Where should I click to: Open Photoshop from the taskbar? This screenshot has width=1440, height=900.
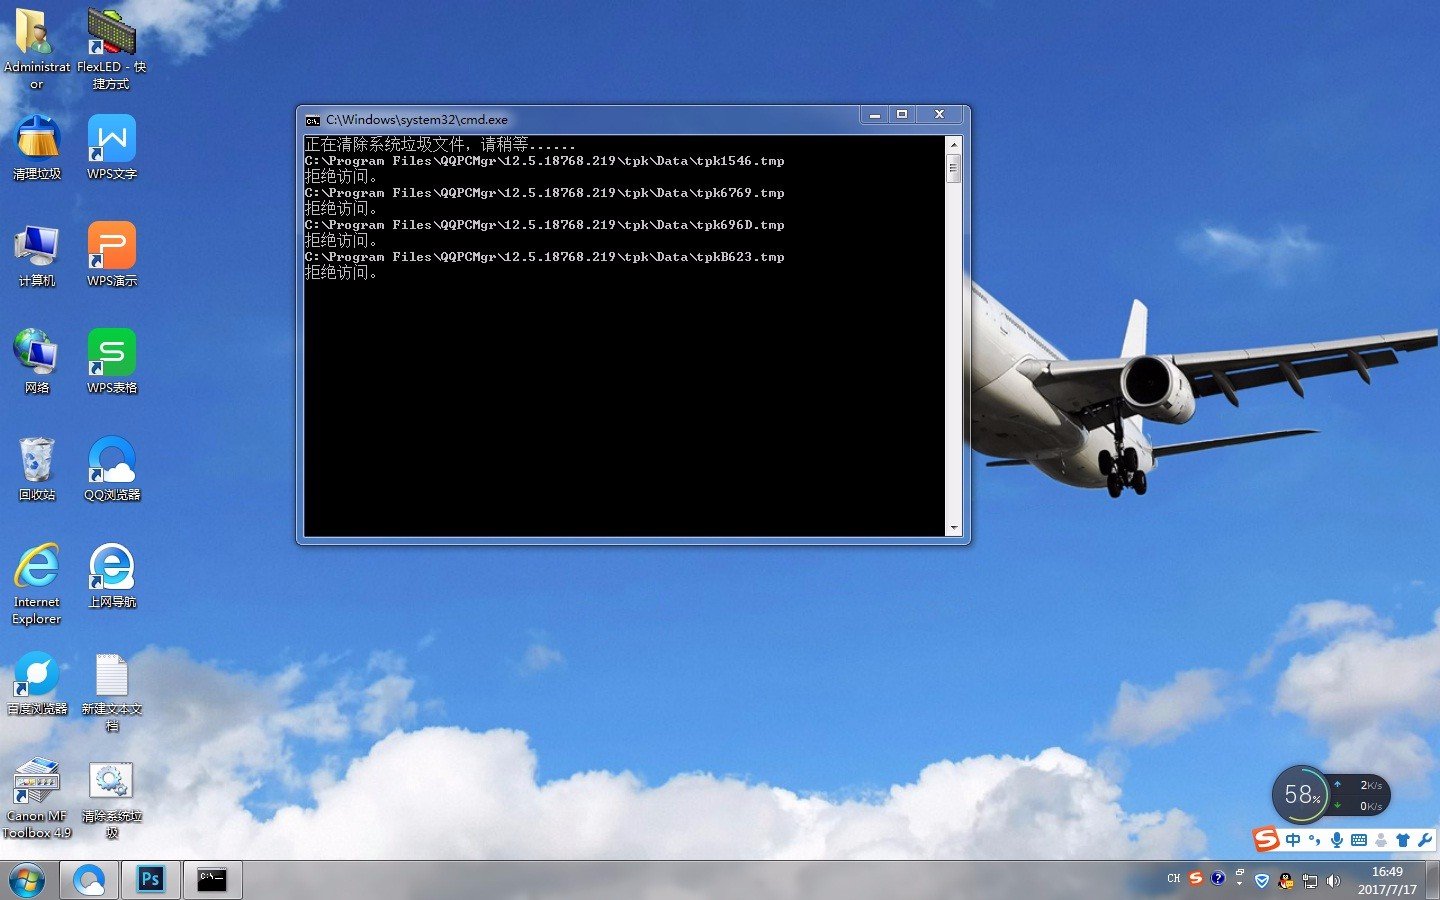pos(151,879)
